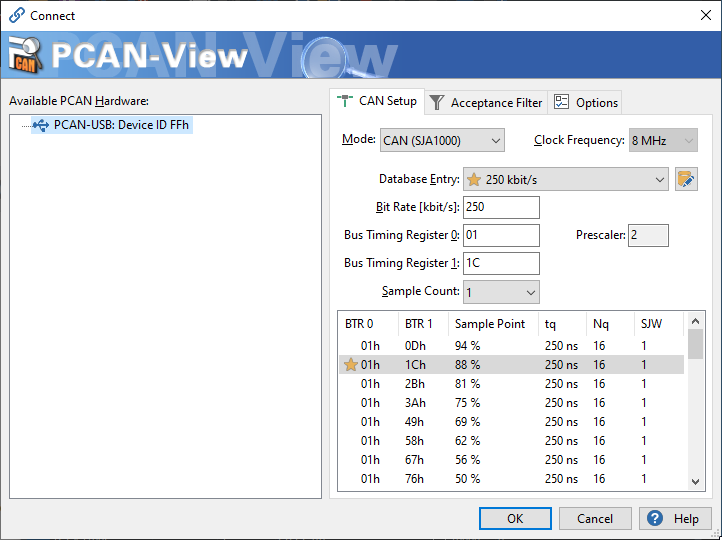Expand the Database Entry 250 kbit/s dropdown

pos(659,180)
